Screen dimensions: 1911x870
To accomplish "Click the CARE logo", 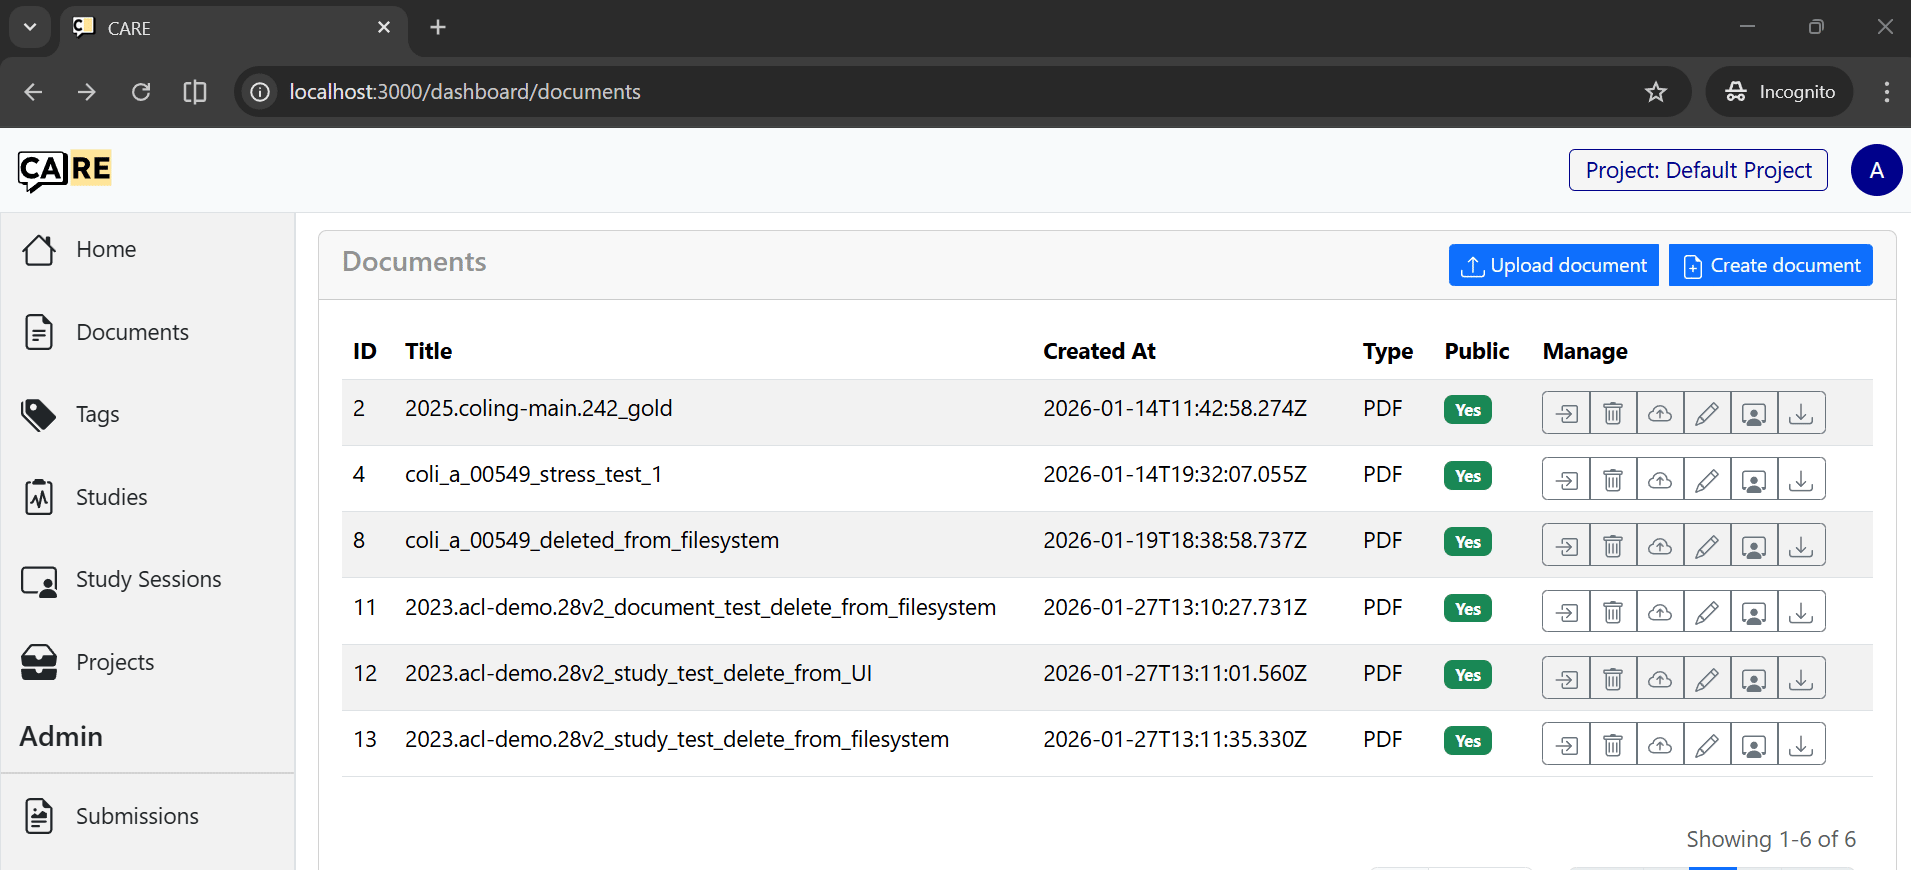I will [65, 170].
